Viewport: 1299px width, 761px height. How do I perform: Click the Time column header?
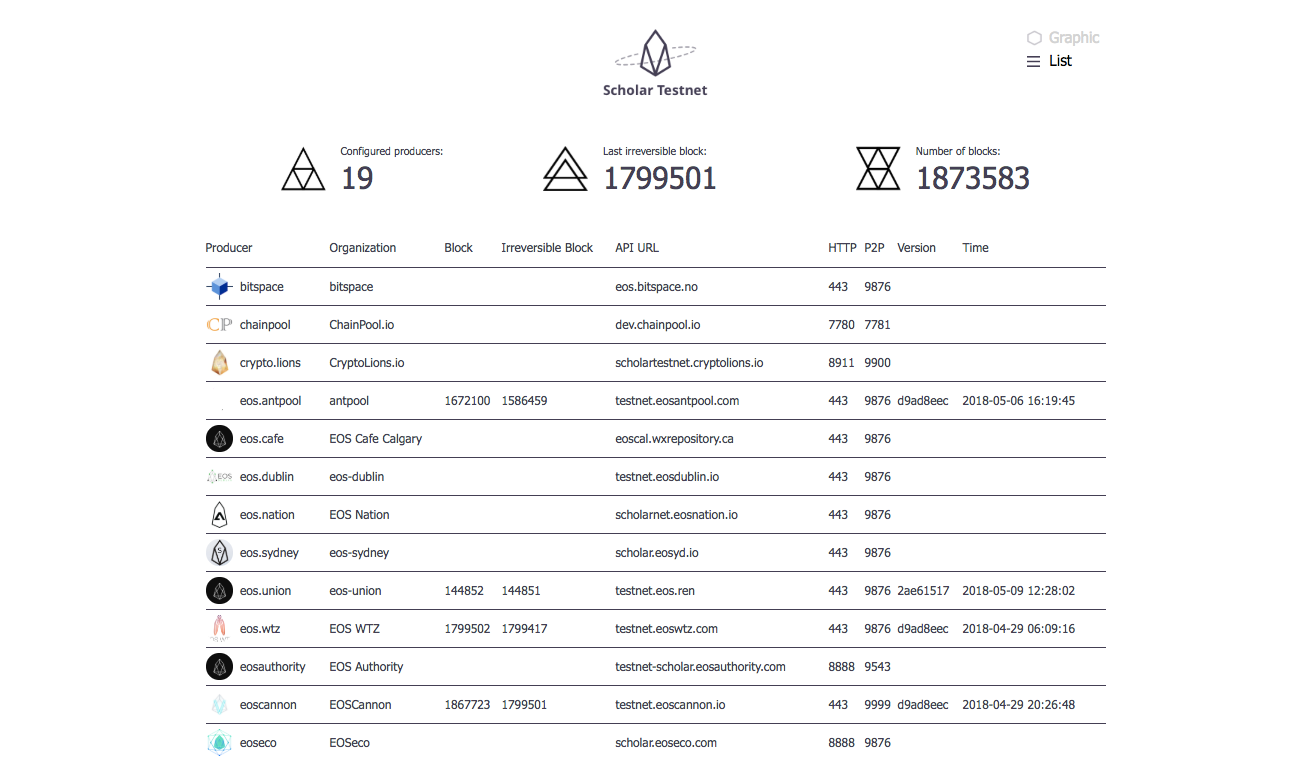[976, 248]
